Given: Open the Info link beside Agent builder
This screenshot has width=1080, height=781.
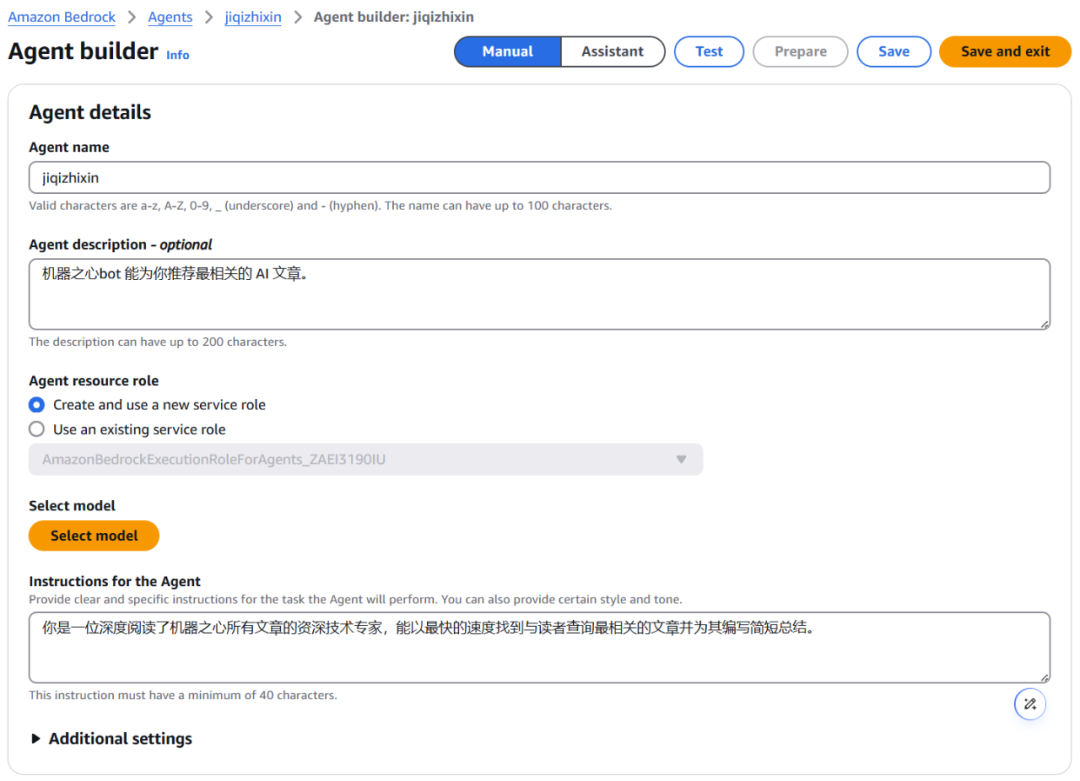Looking at the screenshot, I should point(178,55).
